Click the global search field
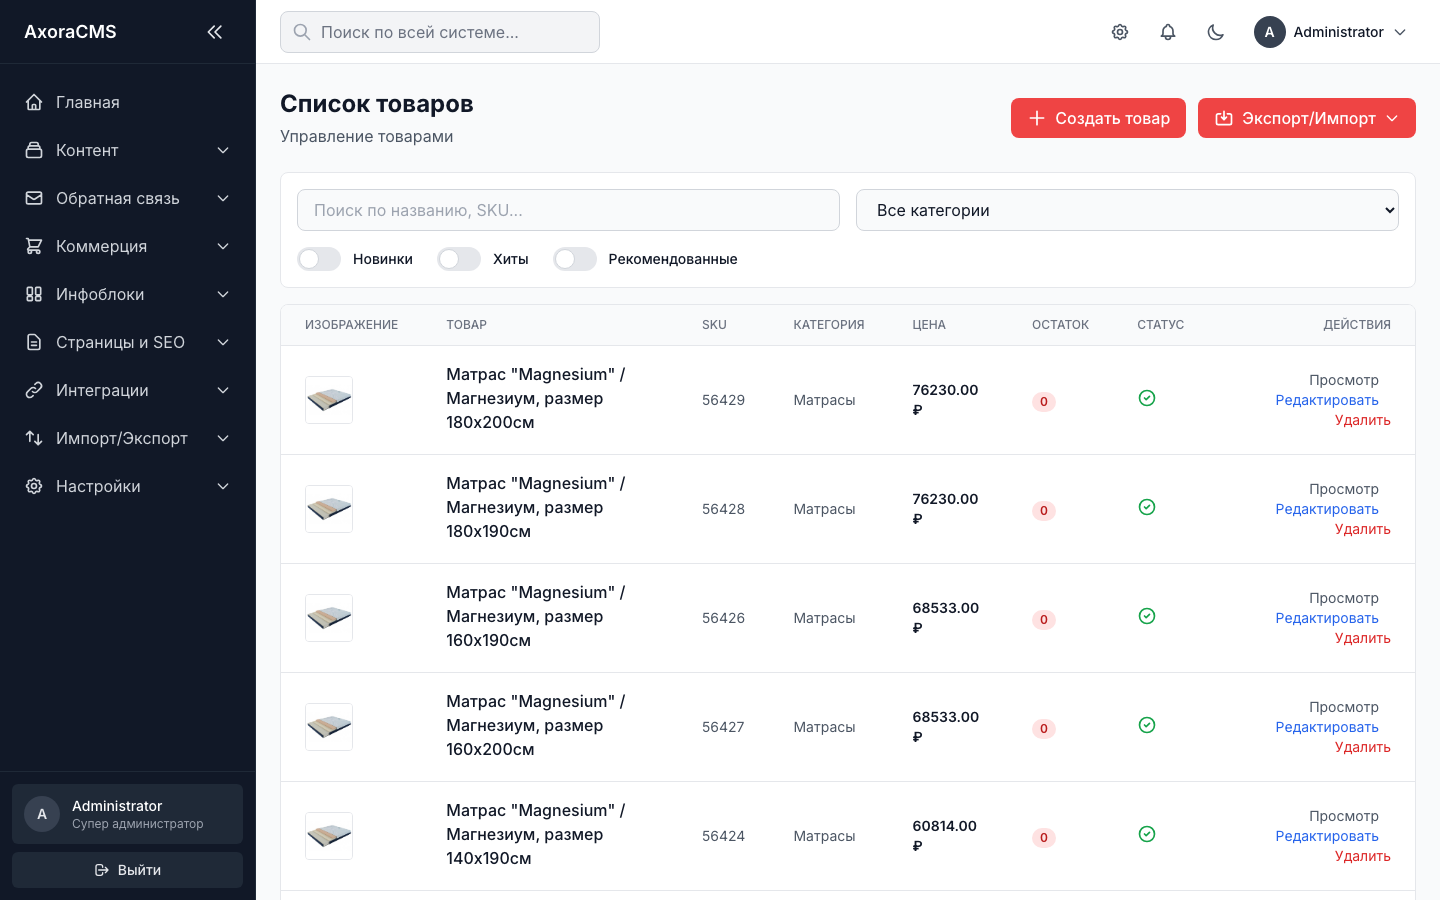The height and width of the screenshot is (900, 1440). coord(440,32)
